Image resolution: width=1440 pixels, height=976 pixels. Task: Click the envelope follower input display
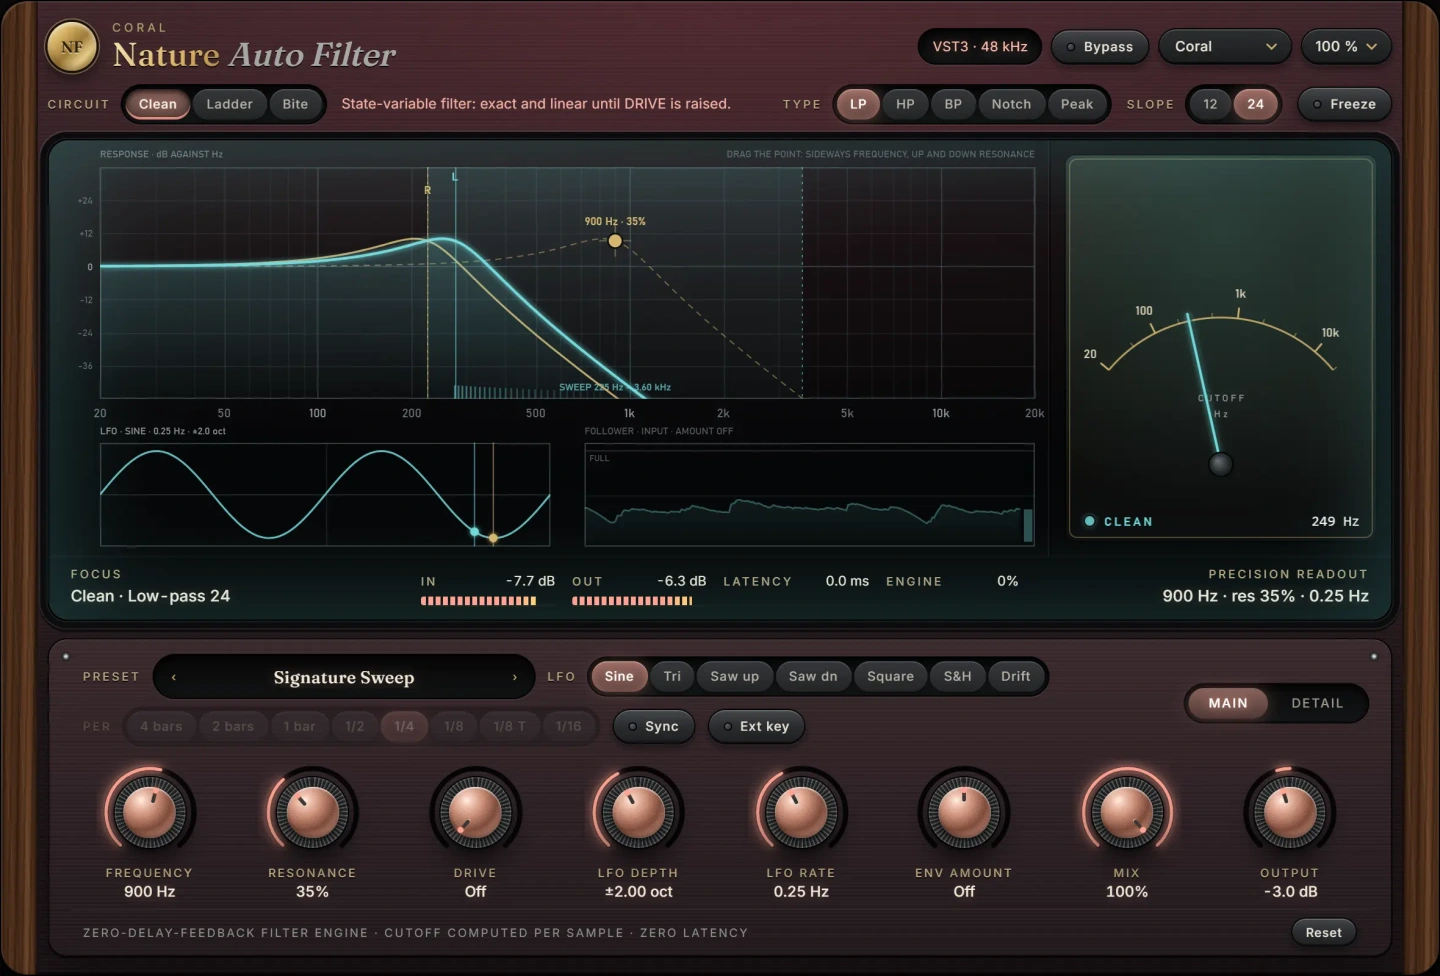[809, 494]
